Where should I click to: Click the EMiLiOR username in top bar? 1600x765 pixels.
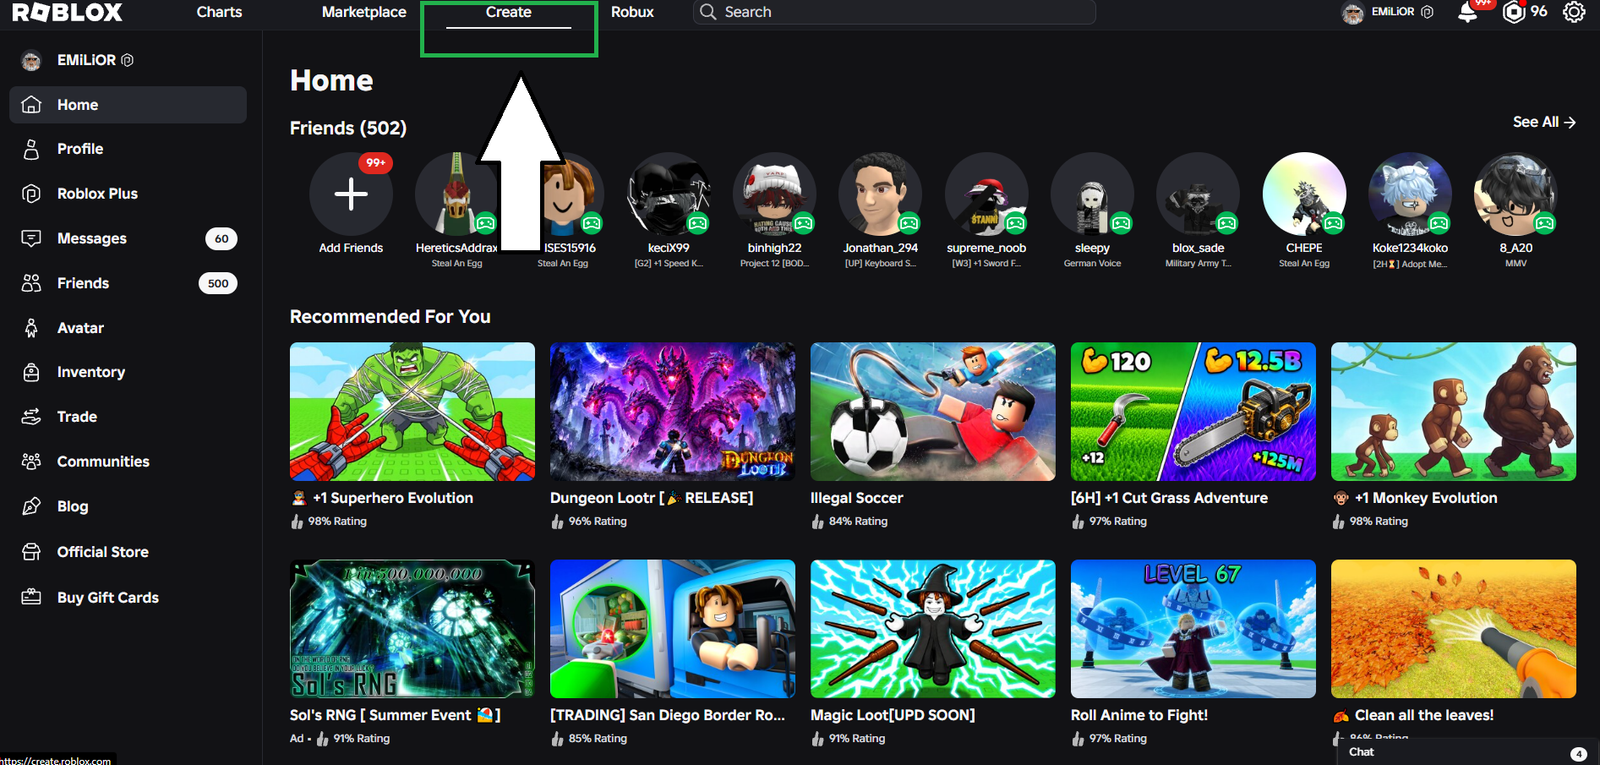1392,12
